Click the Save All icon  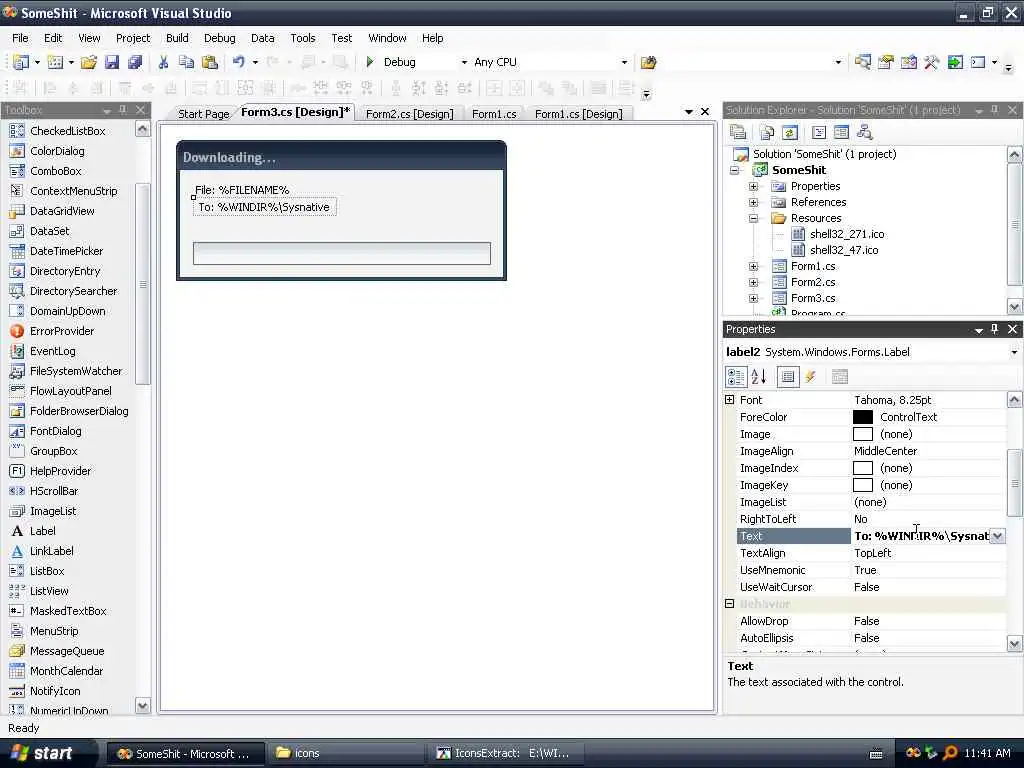(135, 62)
